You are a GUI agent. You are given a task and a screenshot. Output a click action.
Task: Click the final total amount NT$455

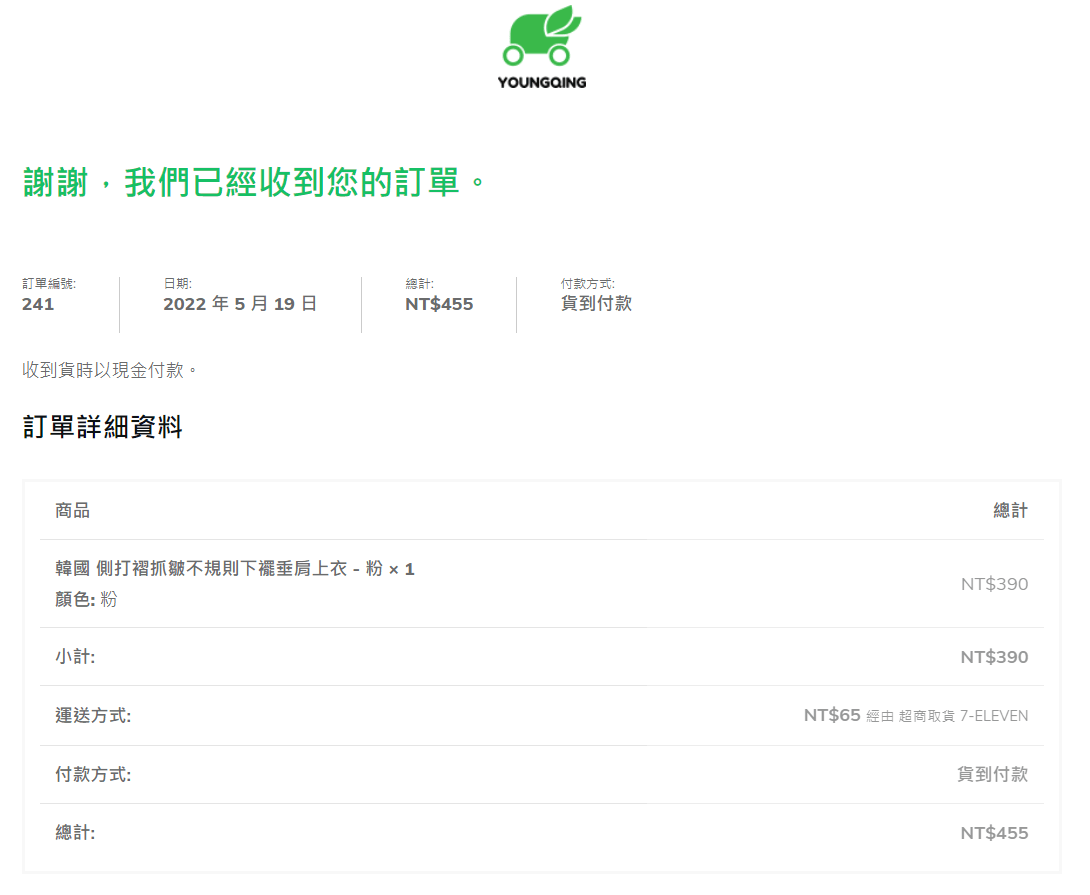994,833
